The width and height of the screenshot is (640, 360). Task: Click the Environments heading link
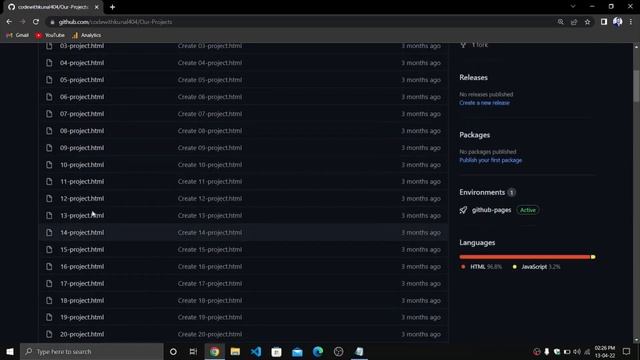[482, 192]
